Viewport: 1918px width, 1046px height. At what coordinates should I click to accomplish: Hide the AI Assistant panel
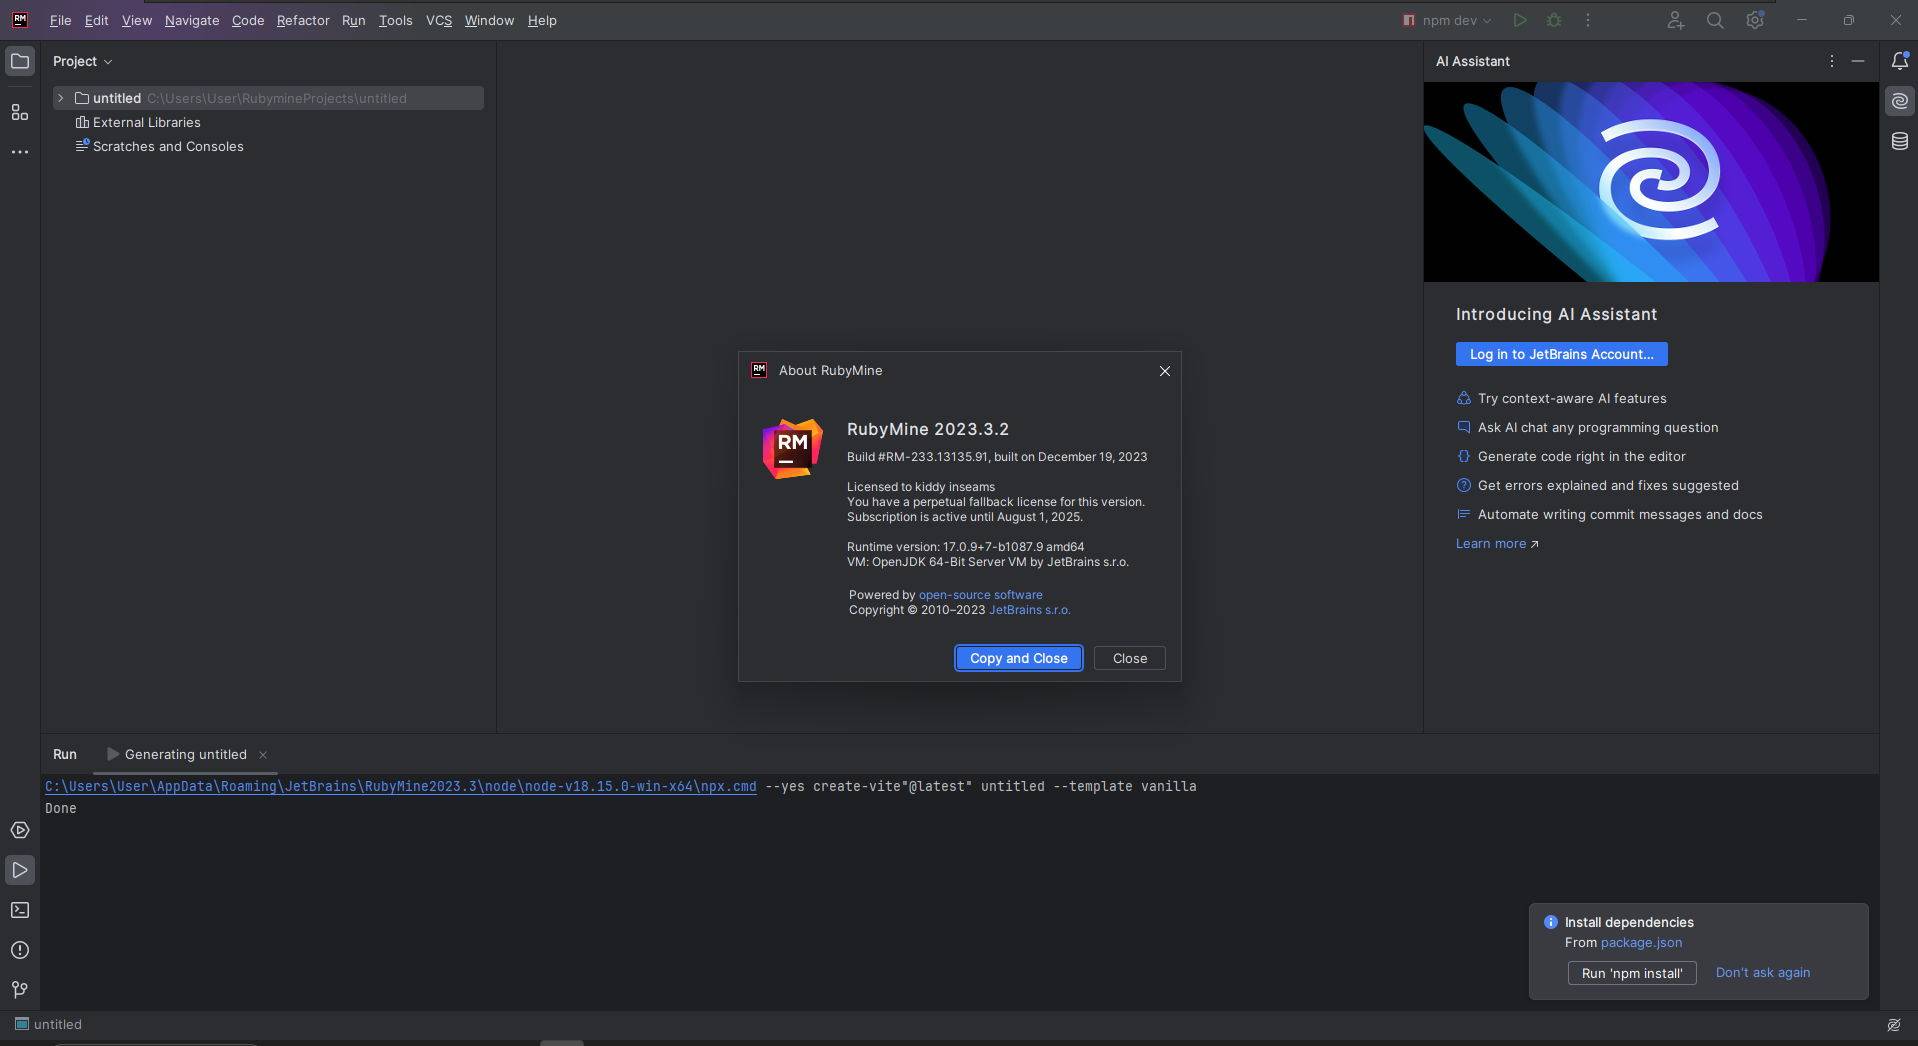(x=1858, y=61)
